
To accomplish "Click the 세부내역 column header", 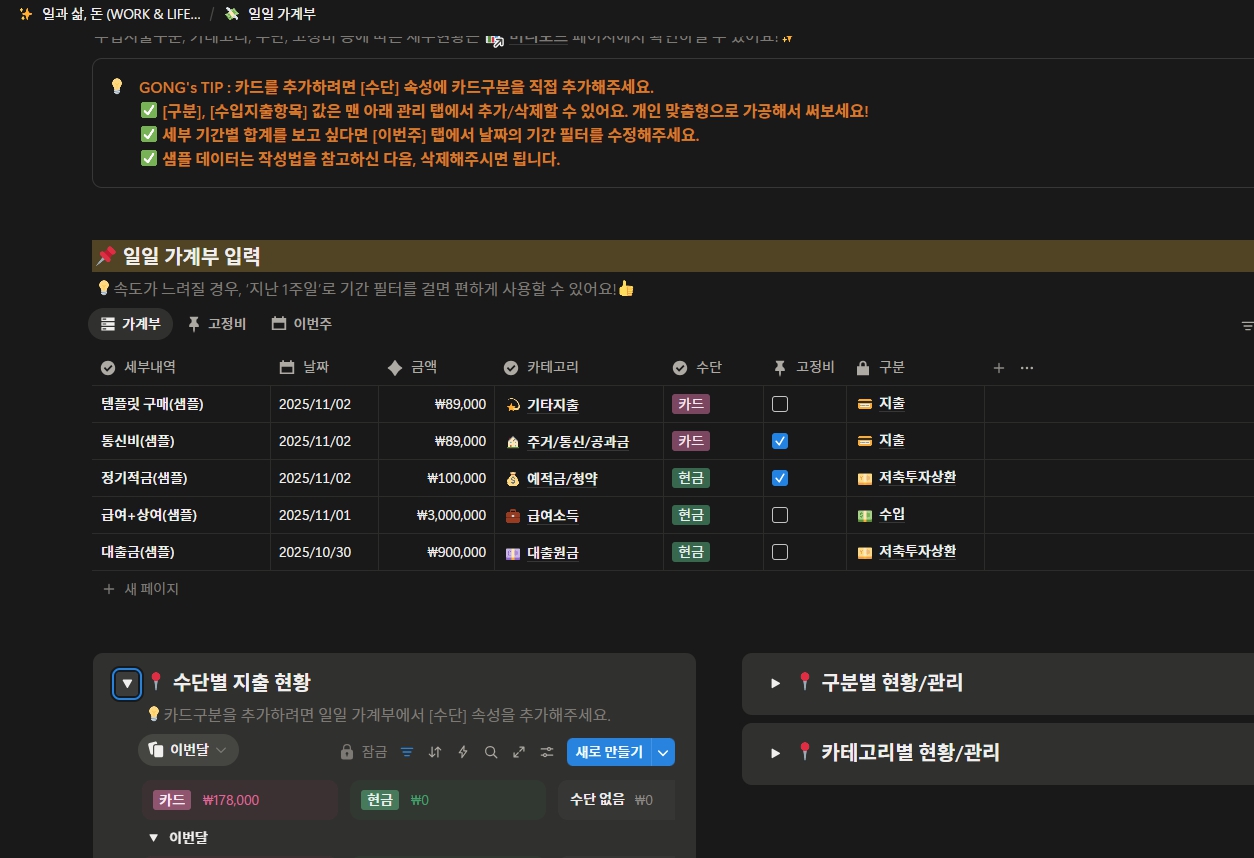I will click(180, 368).
